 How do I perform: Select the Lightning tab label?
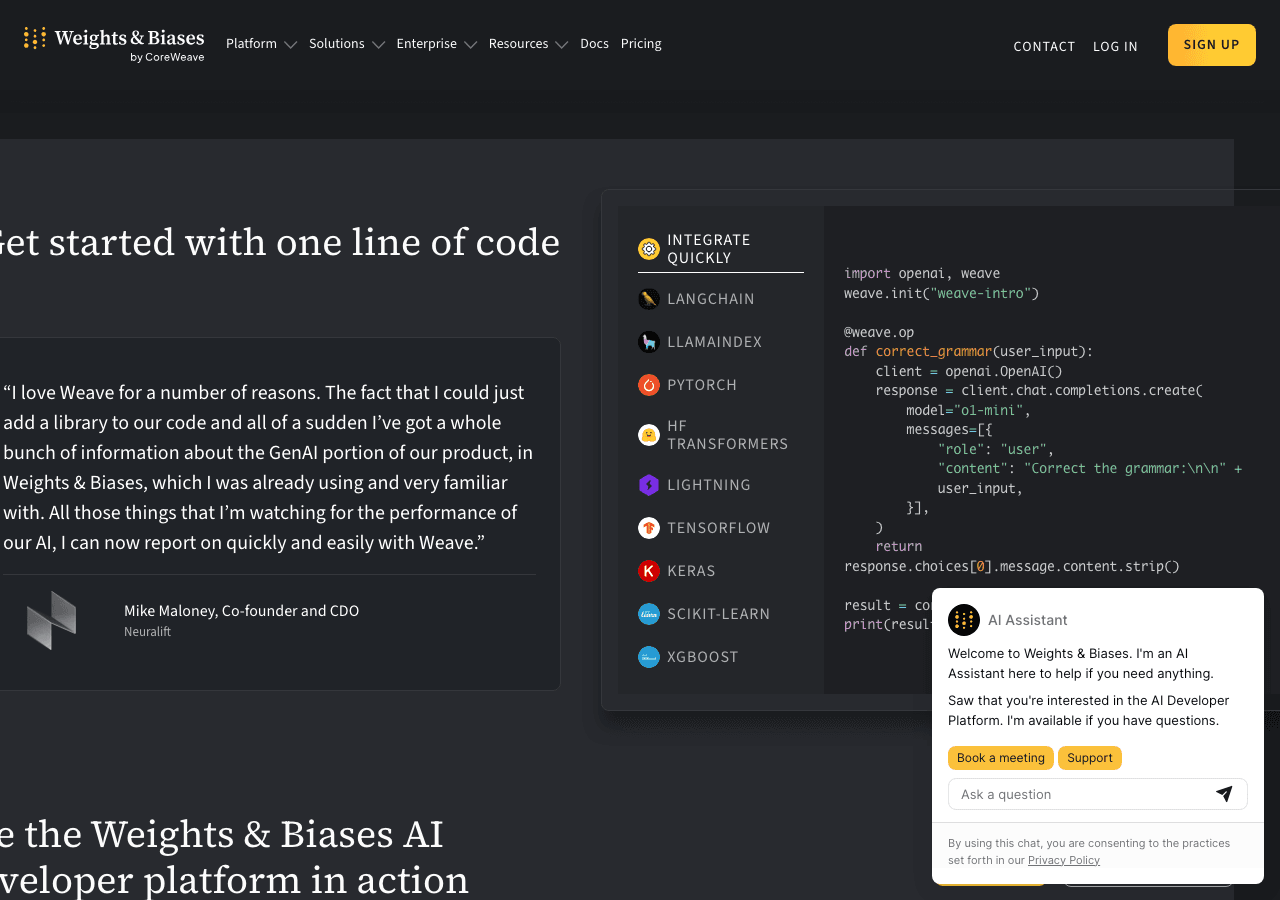pyautogui.click(x=709, y=485)
